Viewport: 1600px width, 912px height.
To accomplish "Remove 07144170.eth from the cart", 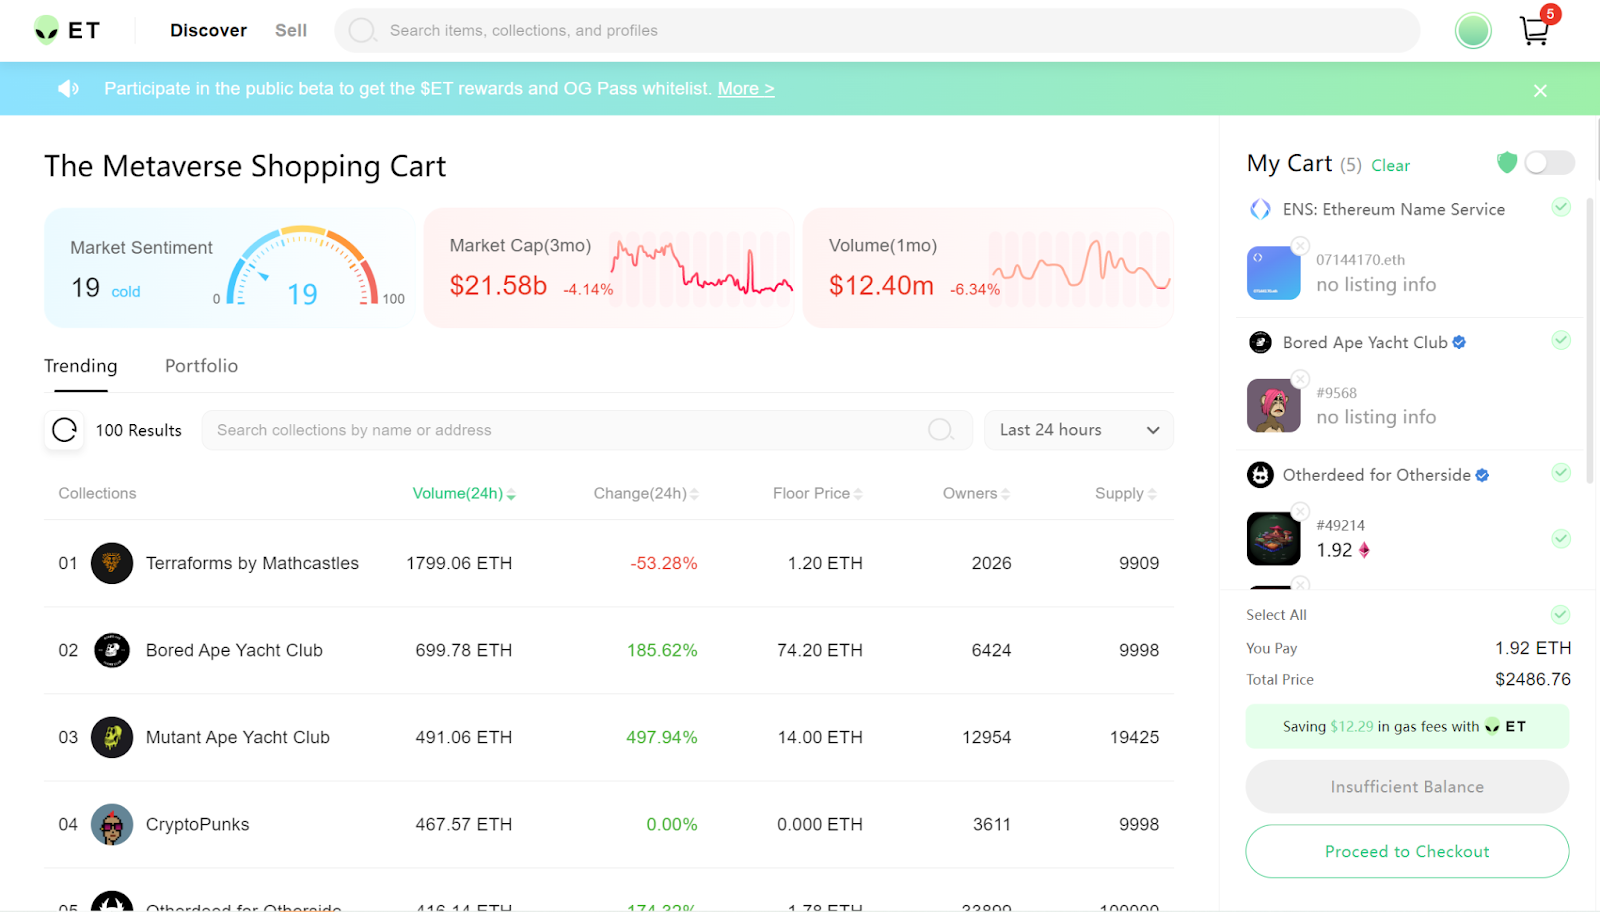I will 1300,245.
